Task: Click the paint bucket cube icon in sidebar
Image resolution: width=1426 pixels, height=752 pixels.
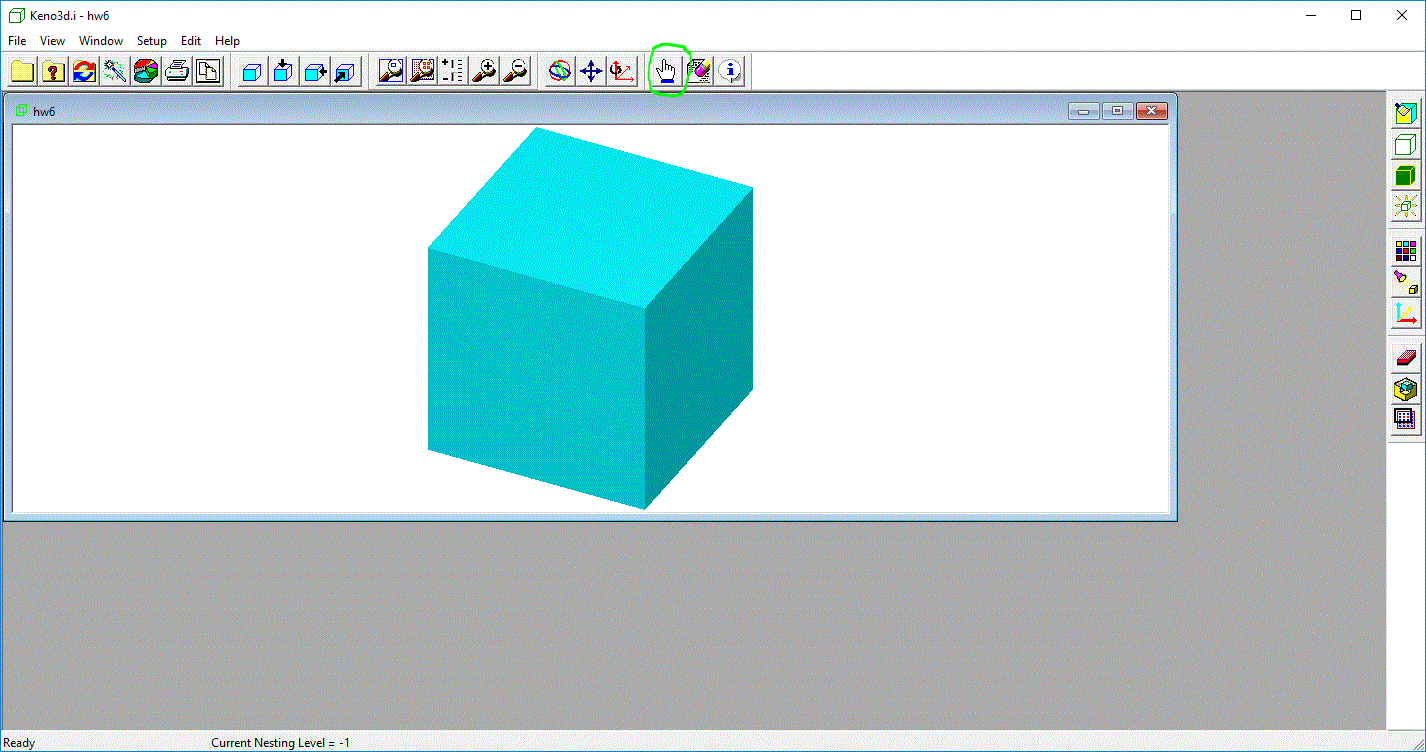Action: pyautogui.click(x=1406, y=114)
